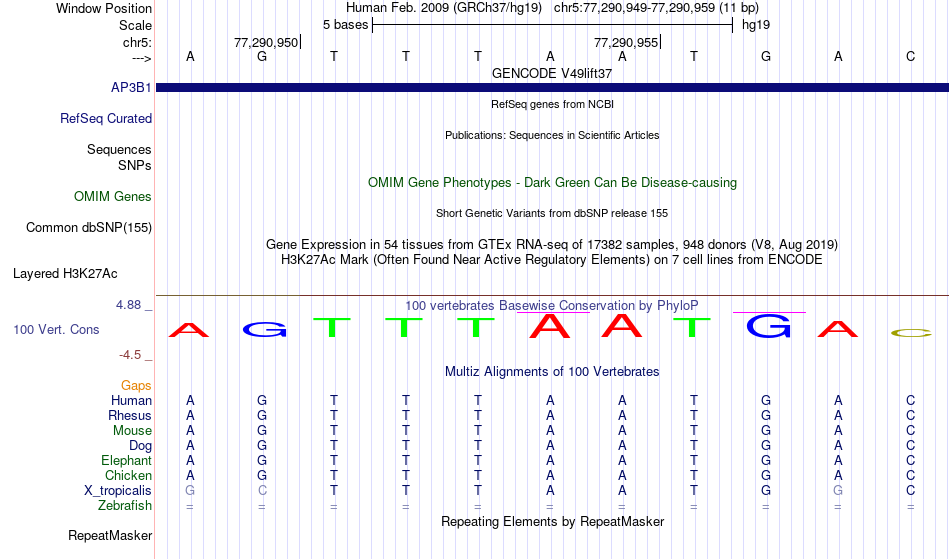Screen dimensions: 950x559
Task: Click the Chicken species label
Action: click(x=128, y=475)
